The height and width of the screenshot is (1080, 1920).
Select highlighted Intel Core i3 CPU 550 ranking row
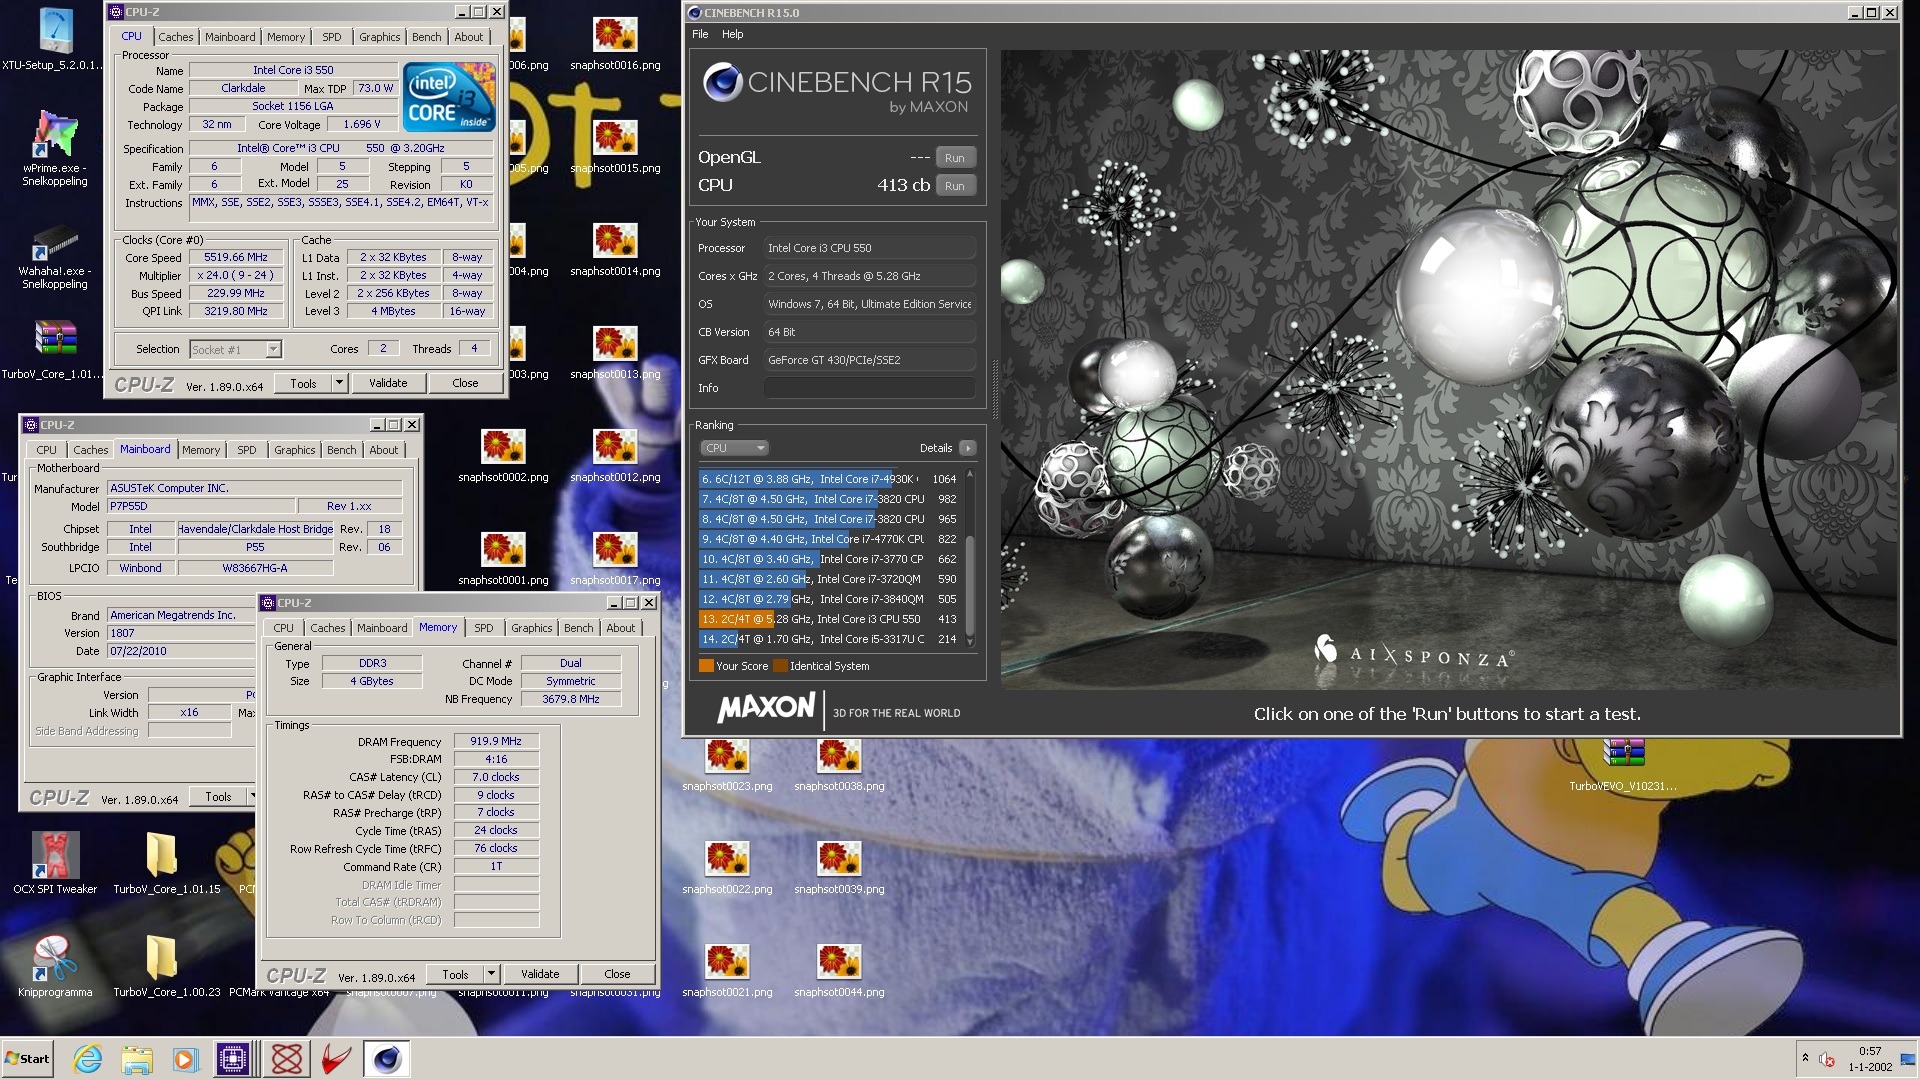[x=829, y=619]
